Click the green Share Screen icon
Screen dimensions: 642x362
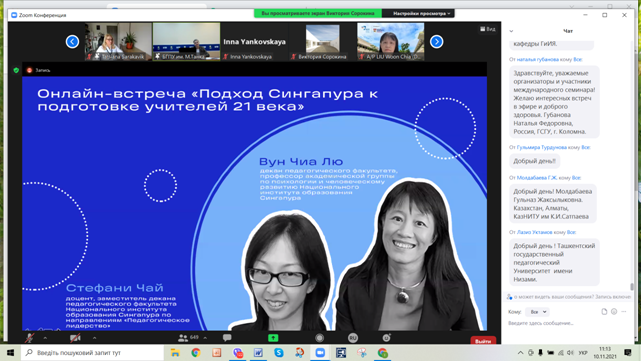point(273,338)
